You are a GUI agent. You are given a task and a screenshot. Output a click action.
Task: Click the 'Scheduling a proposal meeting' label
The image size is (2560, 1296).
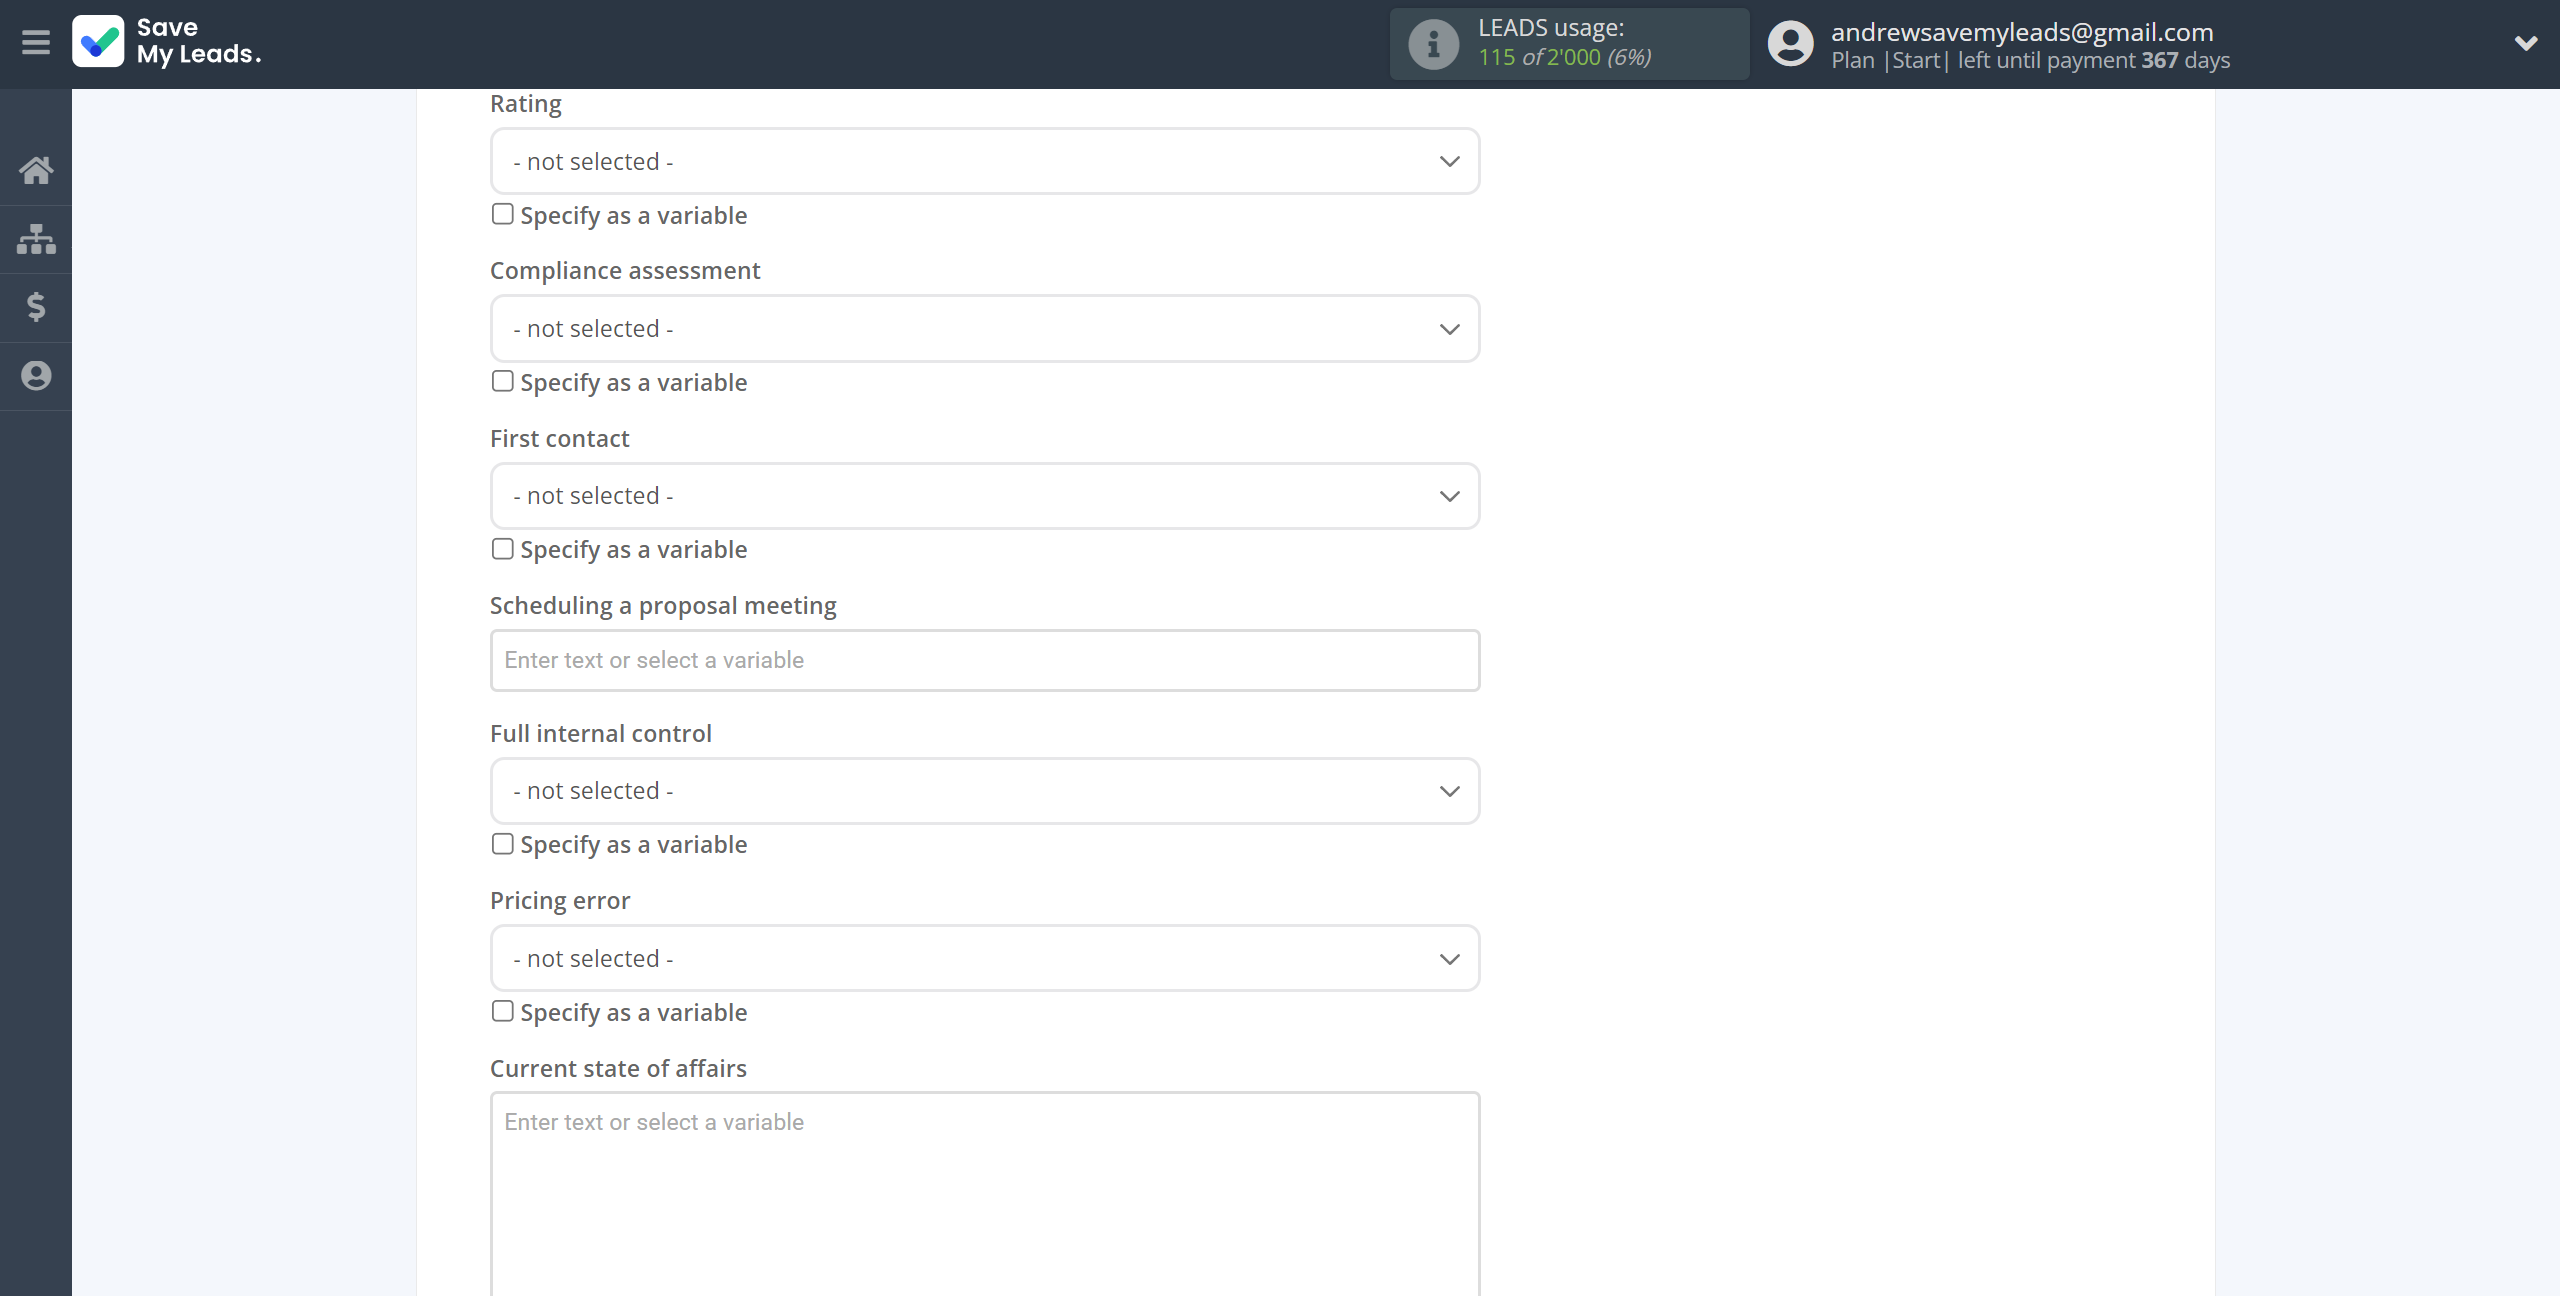[663, 606]
